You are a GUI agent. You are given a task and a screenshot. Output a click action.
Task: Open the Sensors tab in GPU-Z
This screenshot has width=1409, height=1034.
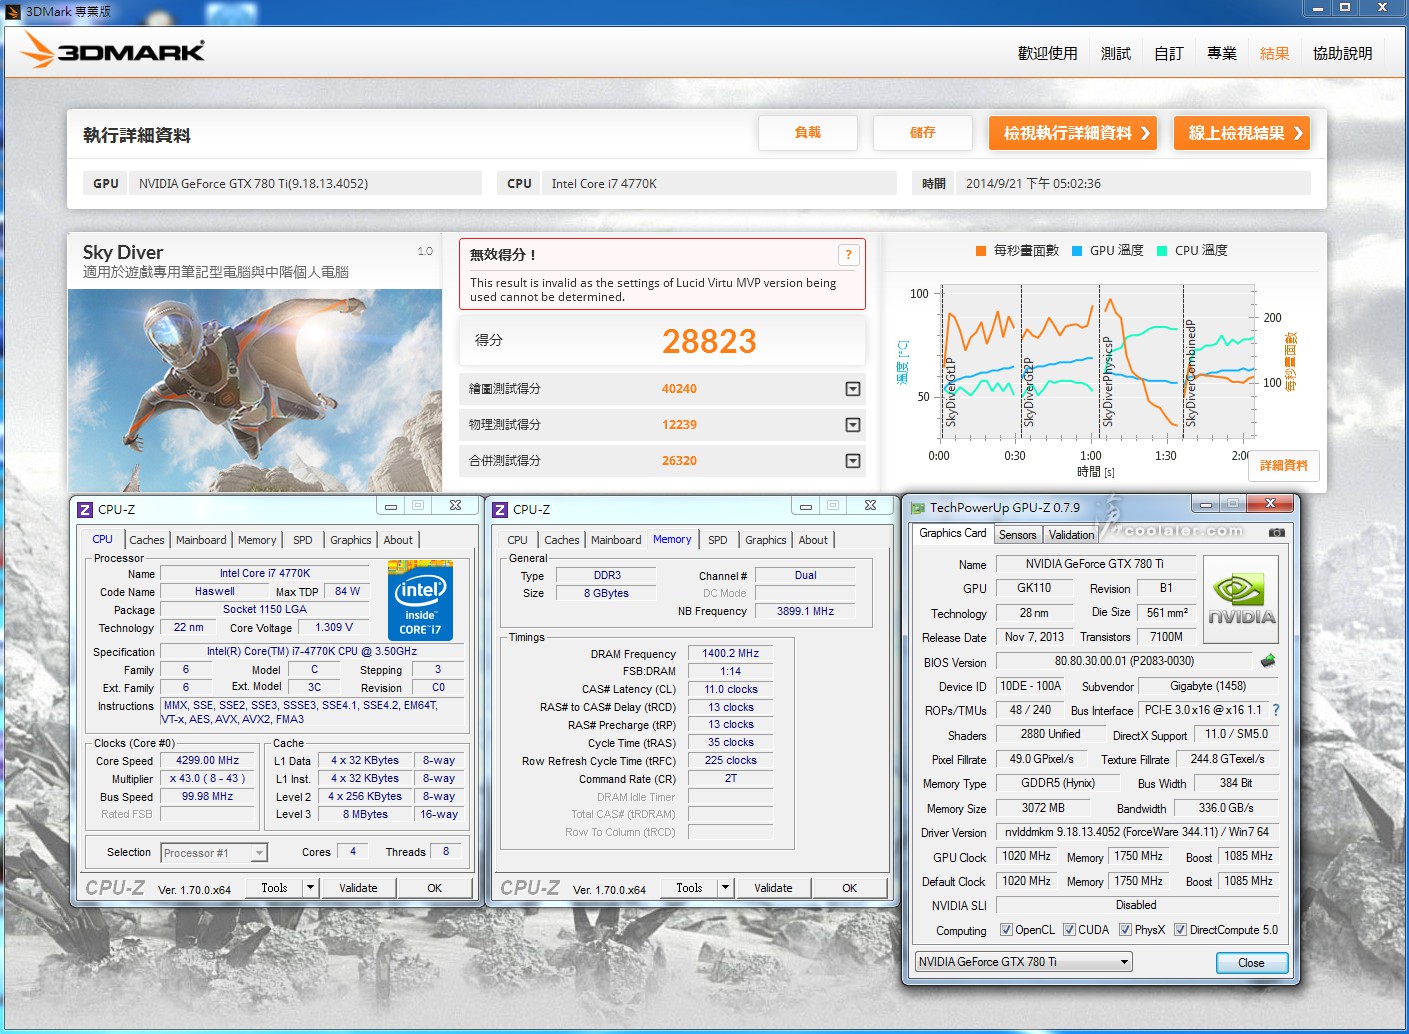coord(1018,535)
